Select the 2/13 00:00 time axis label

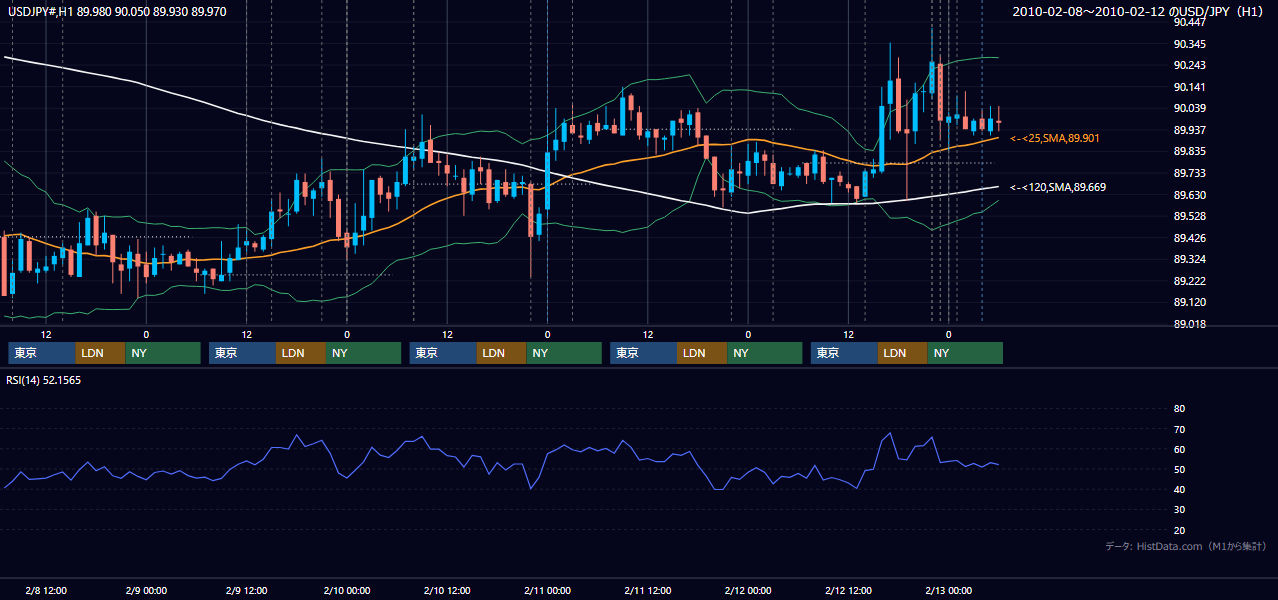point(948,590)
